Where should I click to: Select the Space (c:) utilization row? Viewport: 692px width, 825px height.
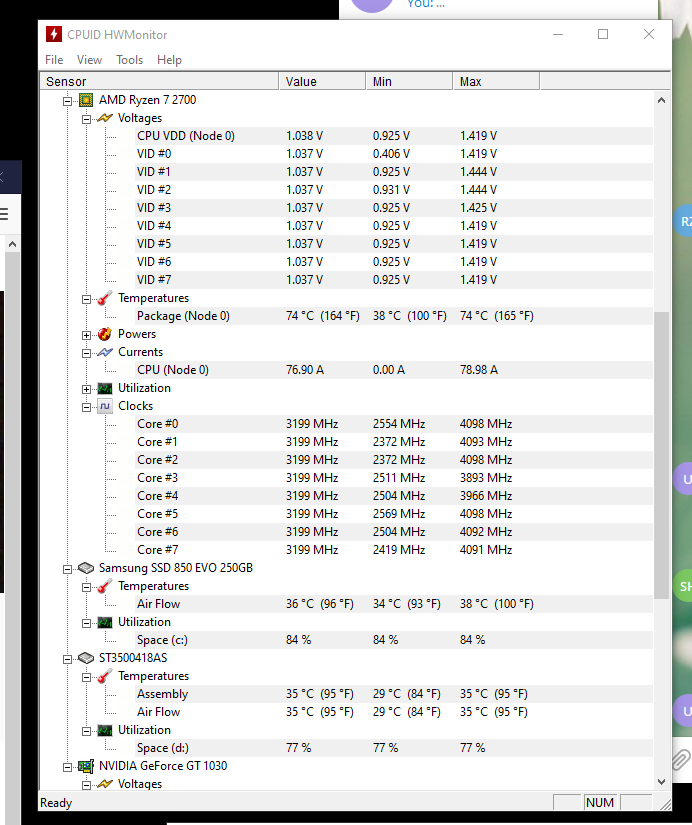[x=394, y=640]
